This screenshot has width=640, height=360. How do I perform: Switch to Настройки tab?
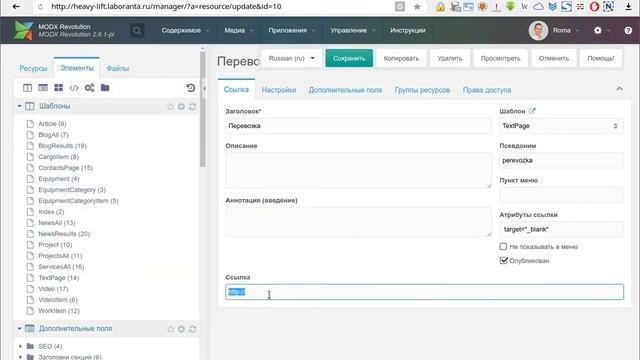[279, 90]
